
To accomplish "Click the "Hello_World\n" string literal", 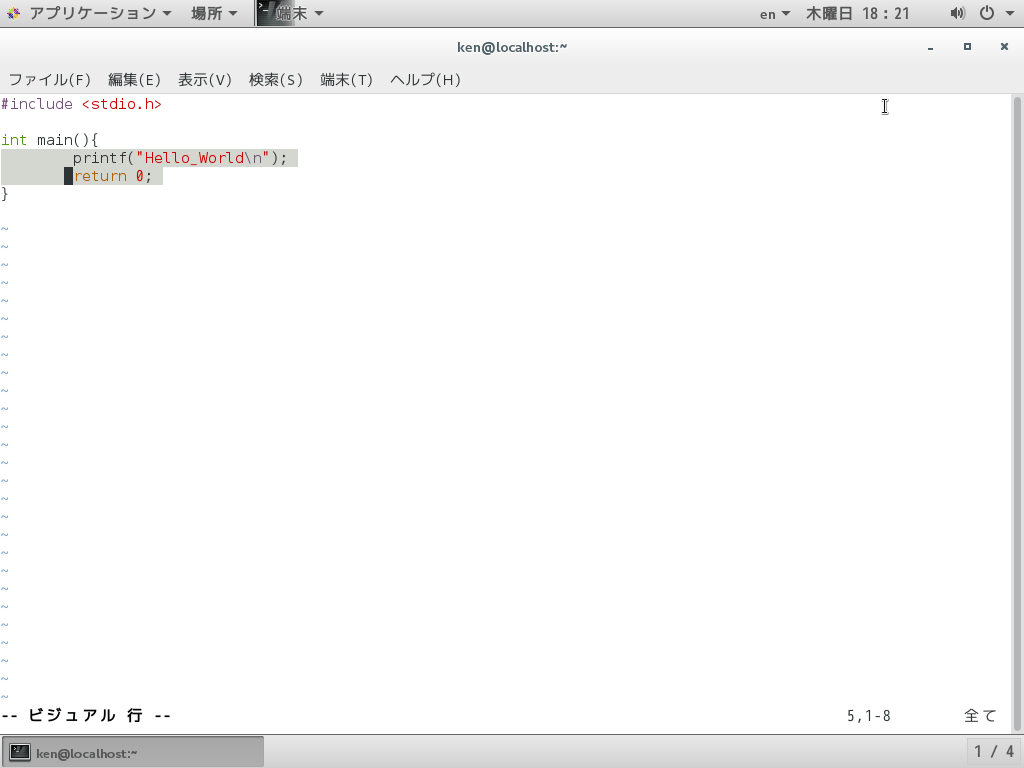I will coord(202,158).
